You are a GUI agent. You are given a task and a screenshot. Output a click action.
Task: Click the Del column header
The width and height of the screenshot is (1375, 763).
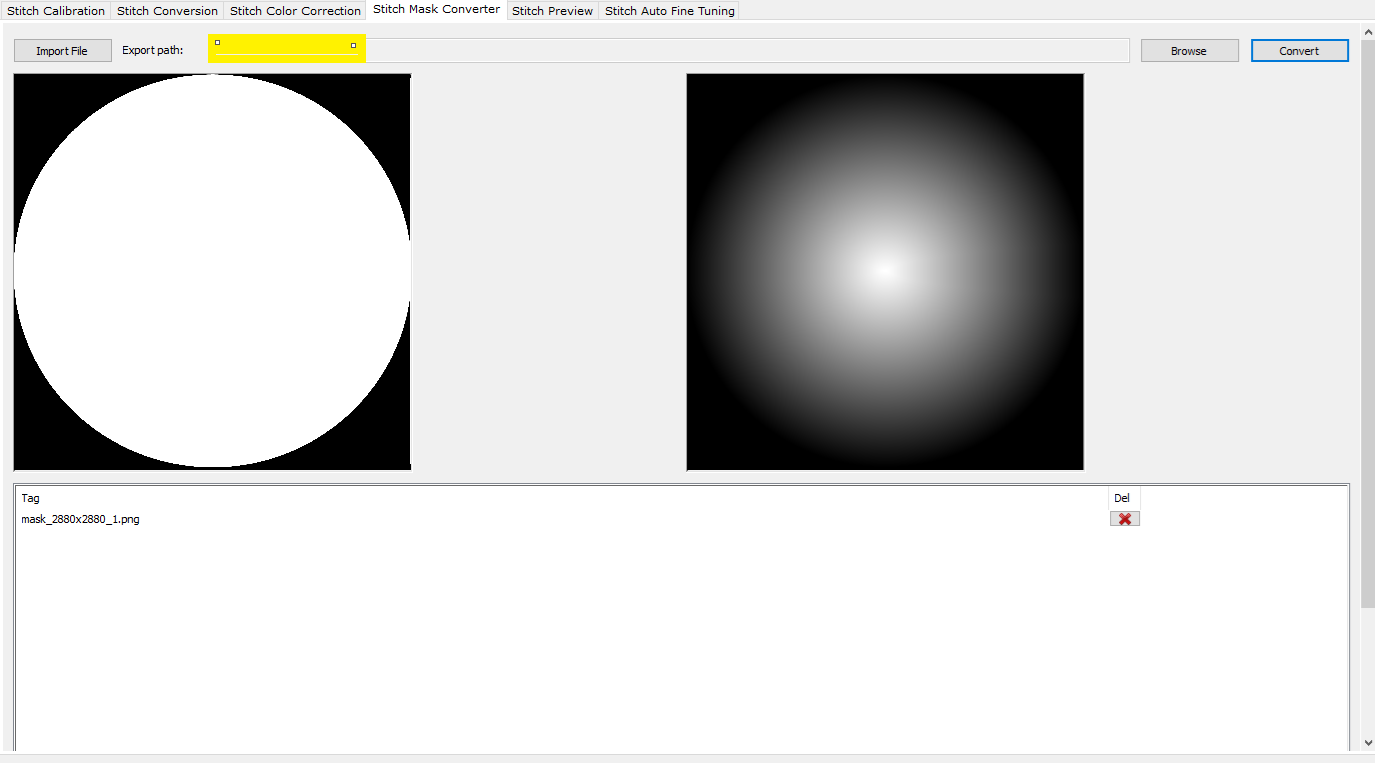click(x=1122, y=498)
